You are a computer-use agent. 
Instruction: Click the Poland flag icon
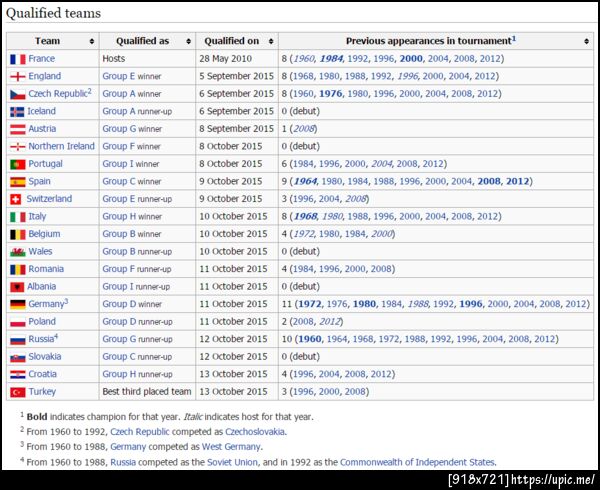point(18,322)
